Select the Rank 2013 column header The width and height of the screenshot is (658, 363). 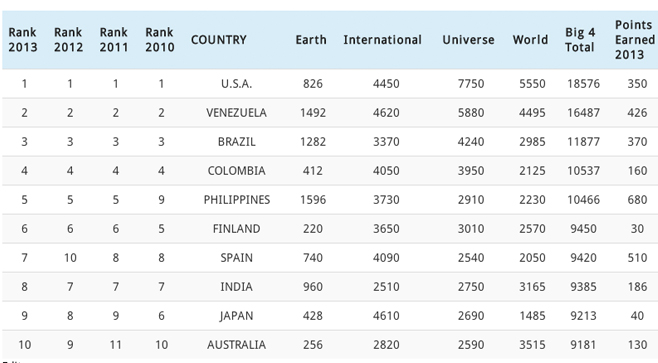tap(23, 40)
